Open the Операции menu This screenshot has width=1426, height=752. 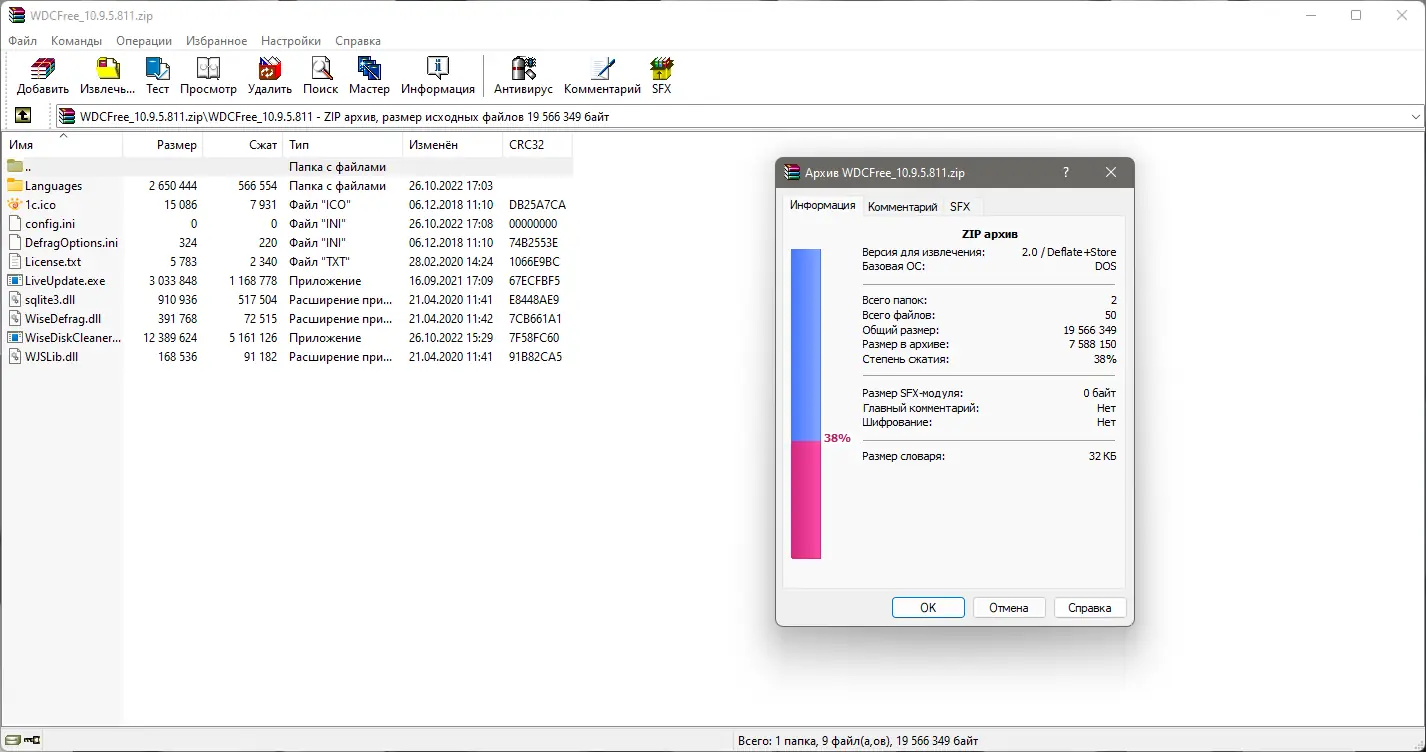[144, 41]
